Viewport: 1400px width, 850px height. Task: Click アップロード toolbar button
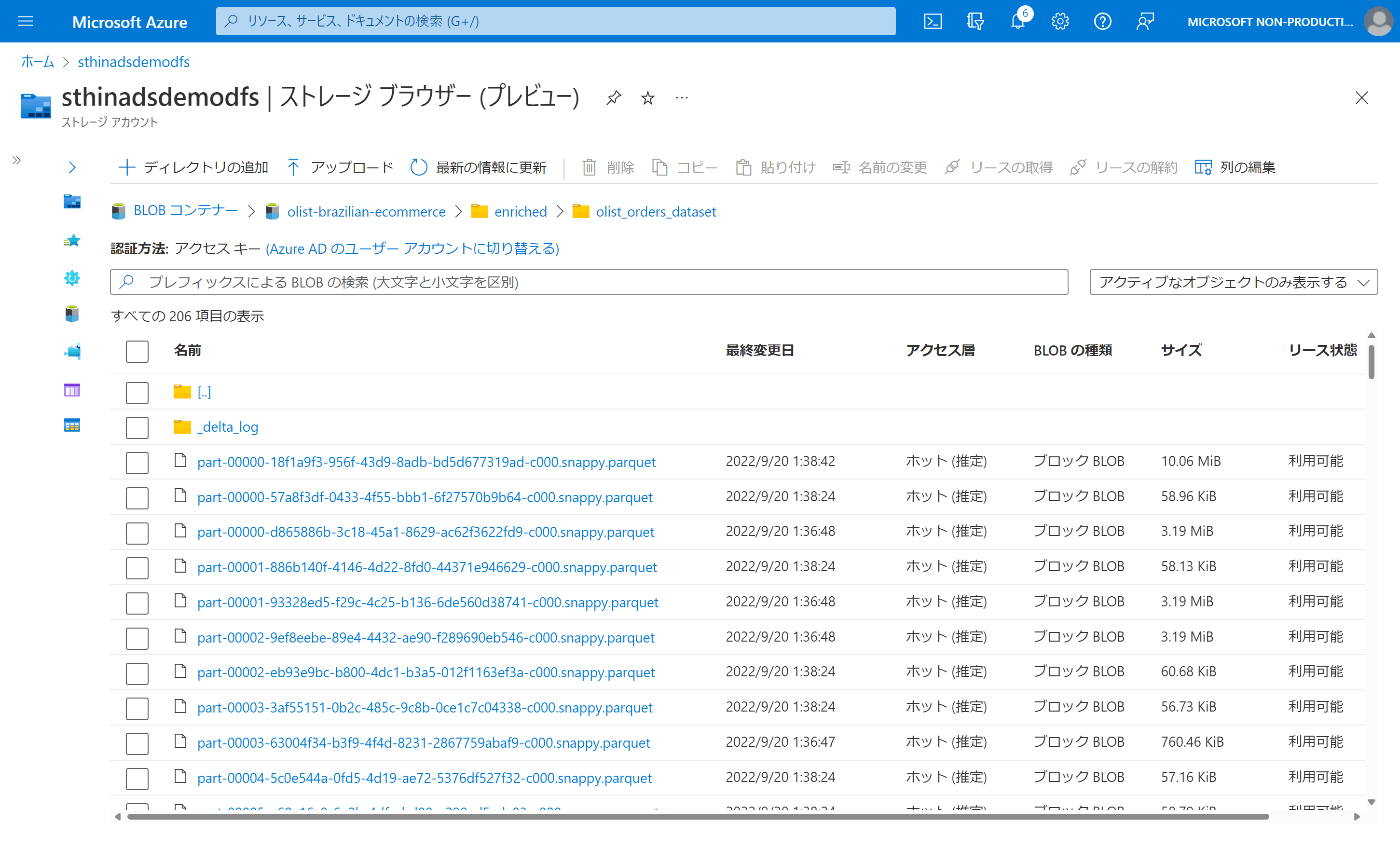click(340, 168)
